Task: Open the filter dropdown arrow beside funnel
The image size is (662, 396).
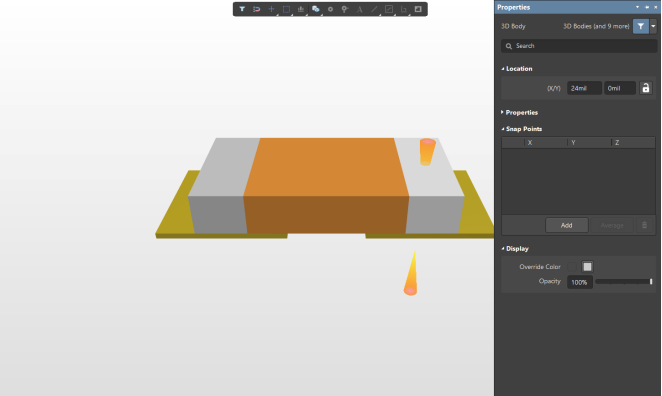Action: coord(653,26)
